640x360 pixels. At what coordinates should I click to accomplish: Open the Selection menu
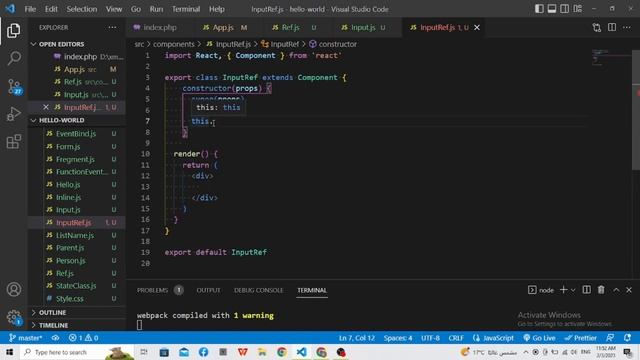pyautogui.click(x=82, y=9)
